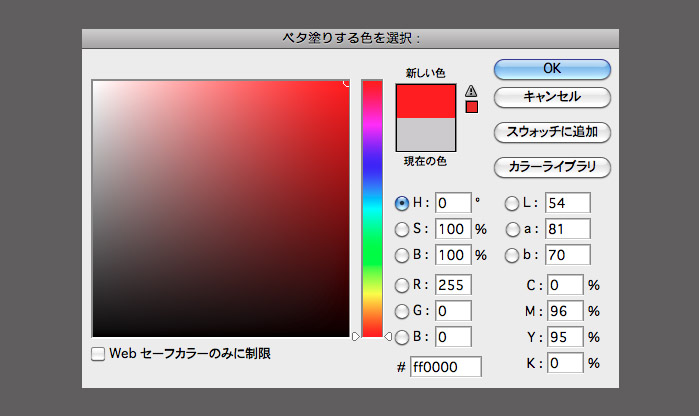699x416 pixels.
Task: Click the vertical hue spectrum slider
Action: (372, 208)
